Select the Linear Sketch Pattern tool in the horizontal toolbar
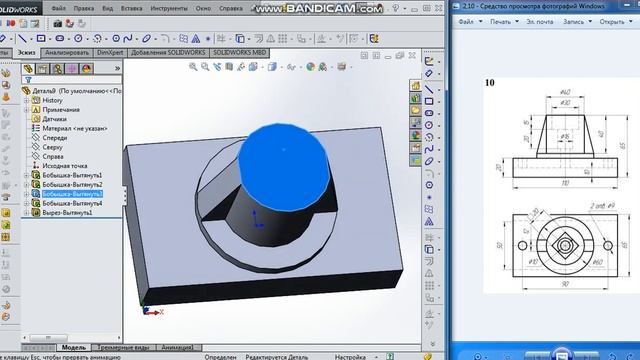Viewport: 640px width, 360px height. (x=282, y=39)
